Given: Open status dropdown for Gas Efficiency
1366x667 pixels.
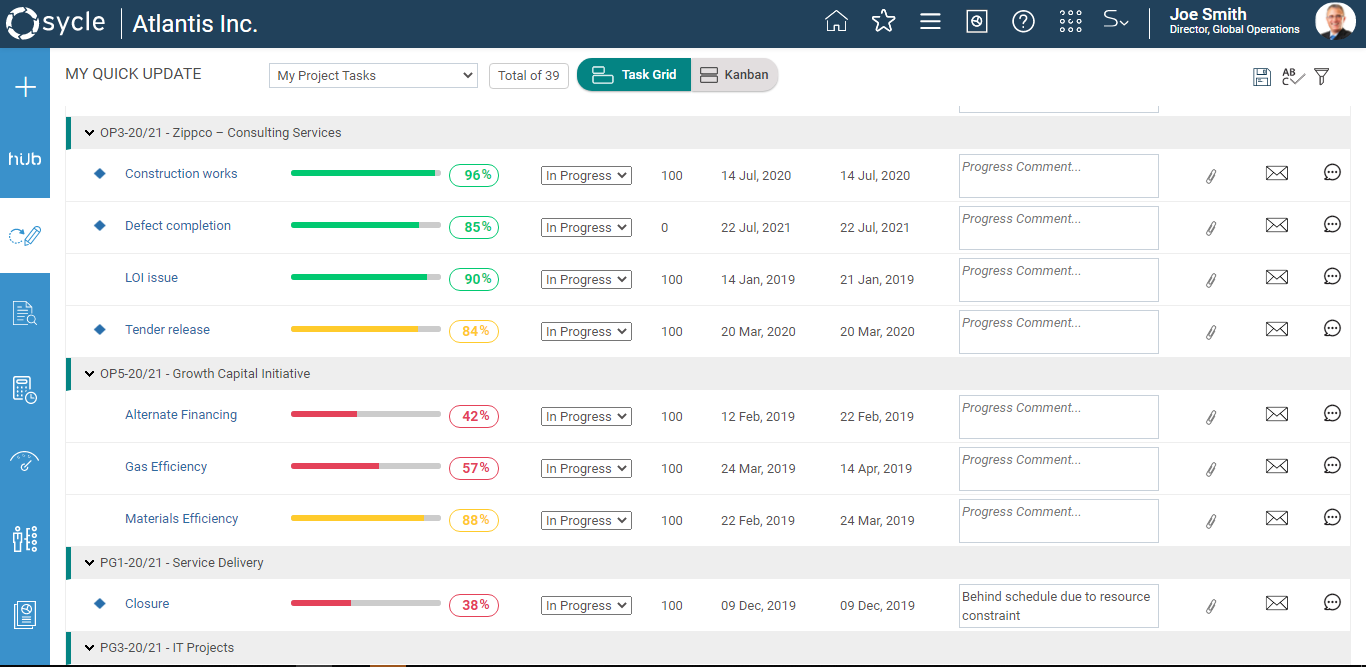Looking at the screenshot, I should (586, 468).
